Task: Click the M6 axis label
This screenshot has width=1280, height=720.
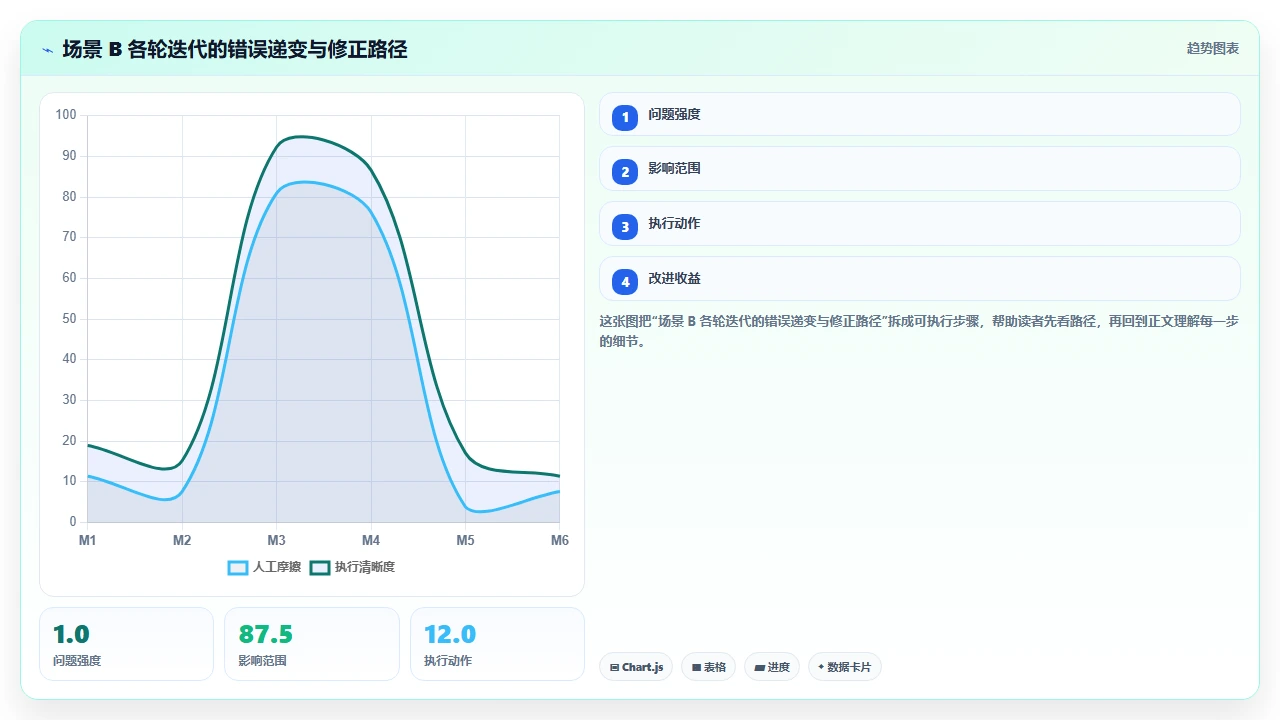Action: (559, 540)
